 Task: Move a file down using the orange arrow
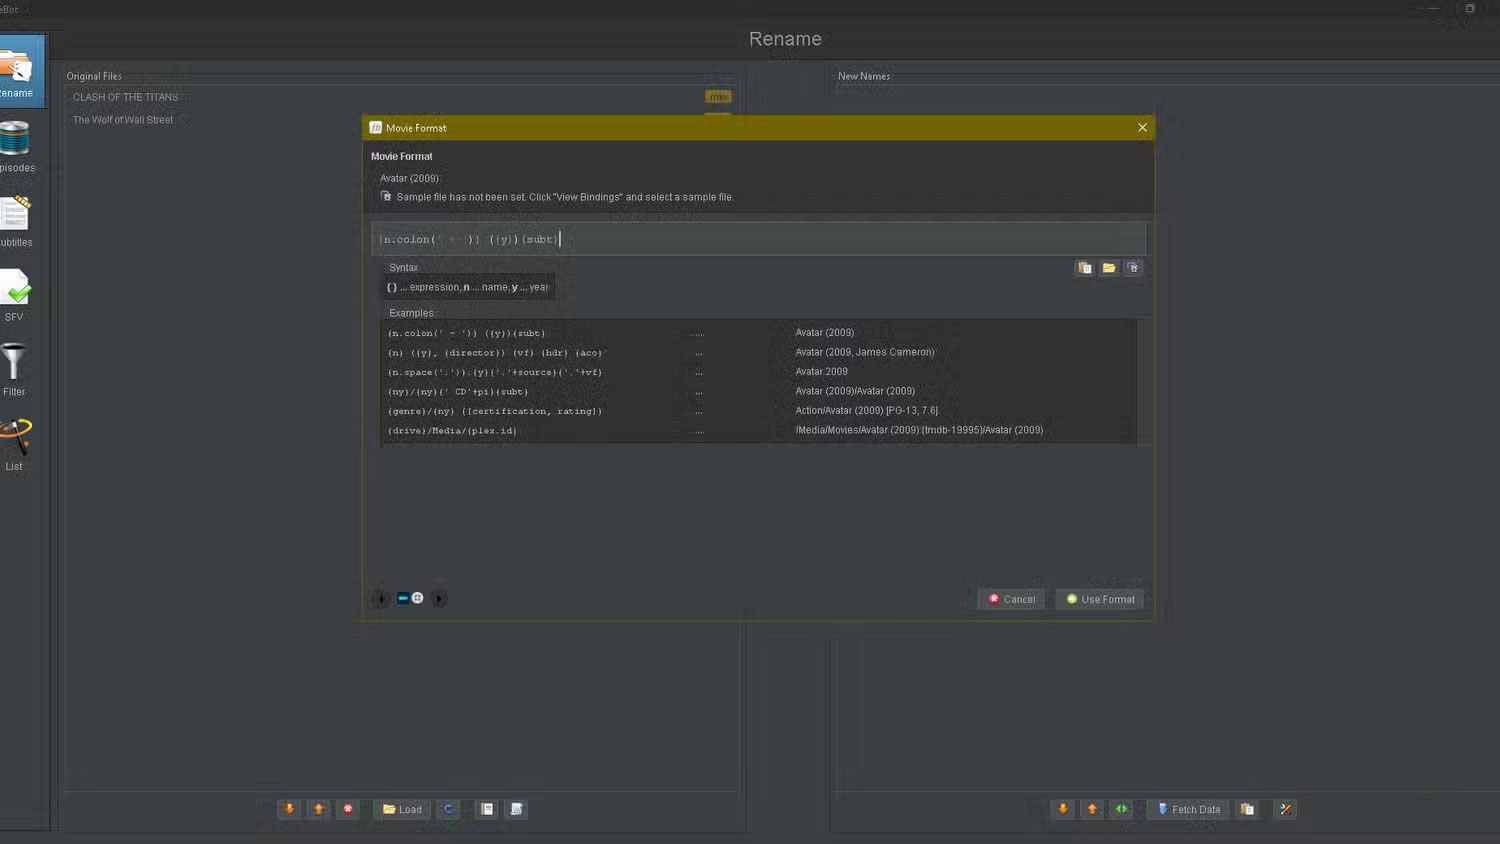tap(289, 809)
